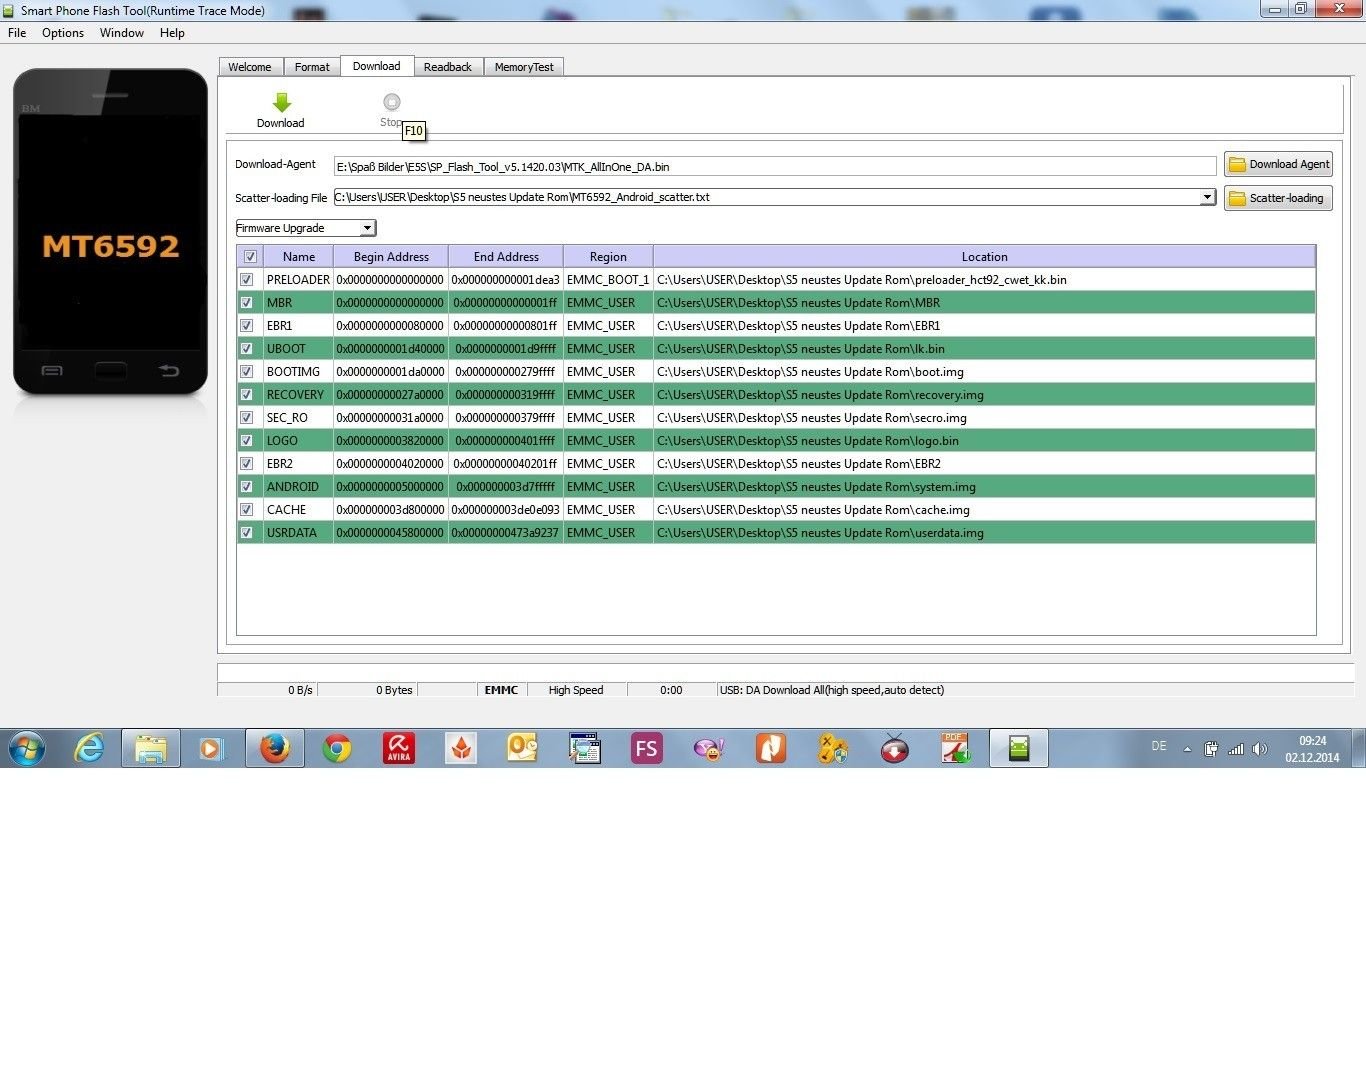Switch to the Format tab
1366x1066 pixels.
coord(312,67)
